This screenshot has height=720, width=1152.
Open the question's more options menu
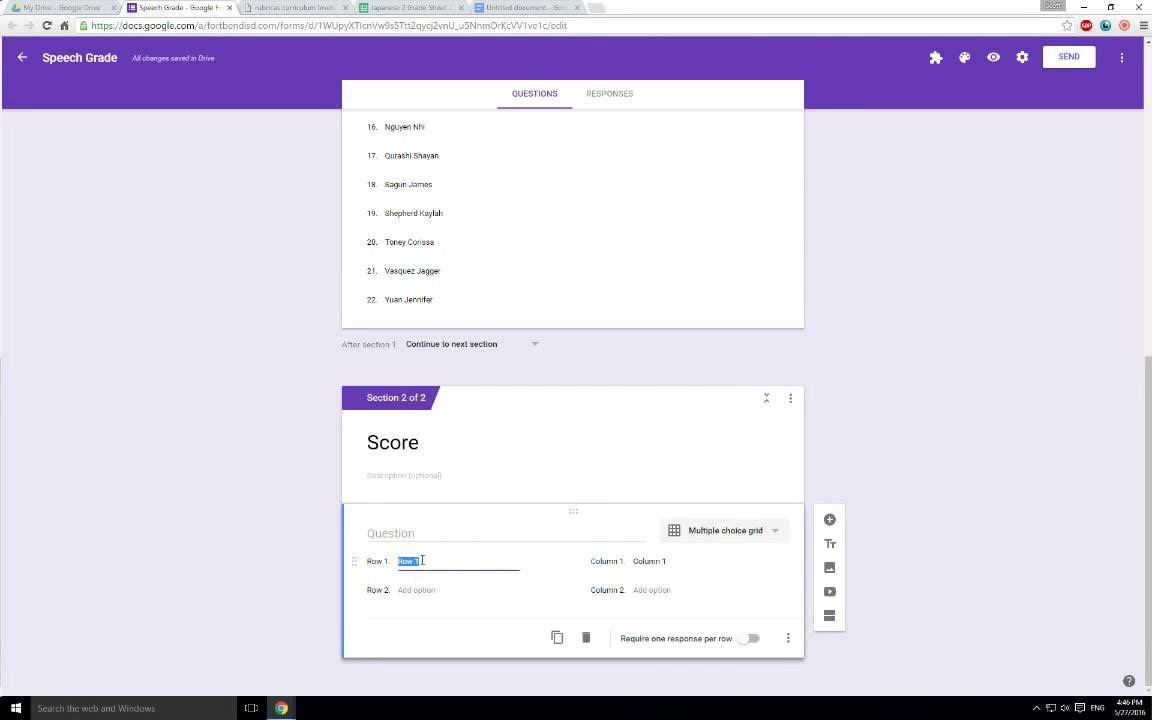click(x=788, y=638)
